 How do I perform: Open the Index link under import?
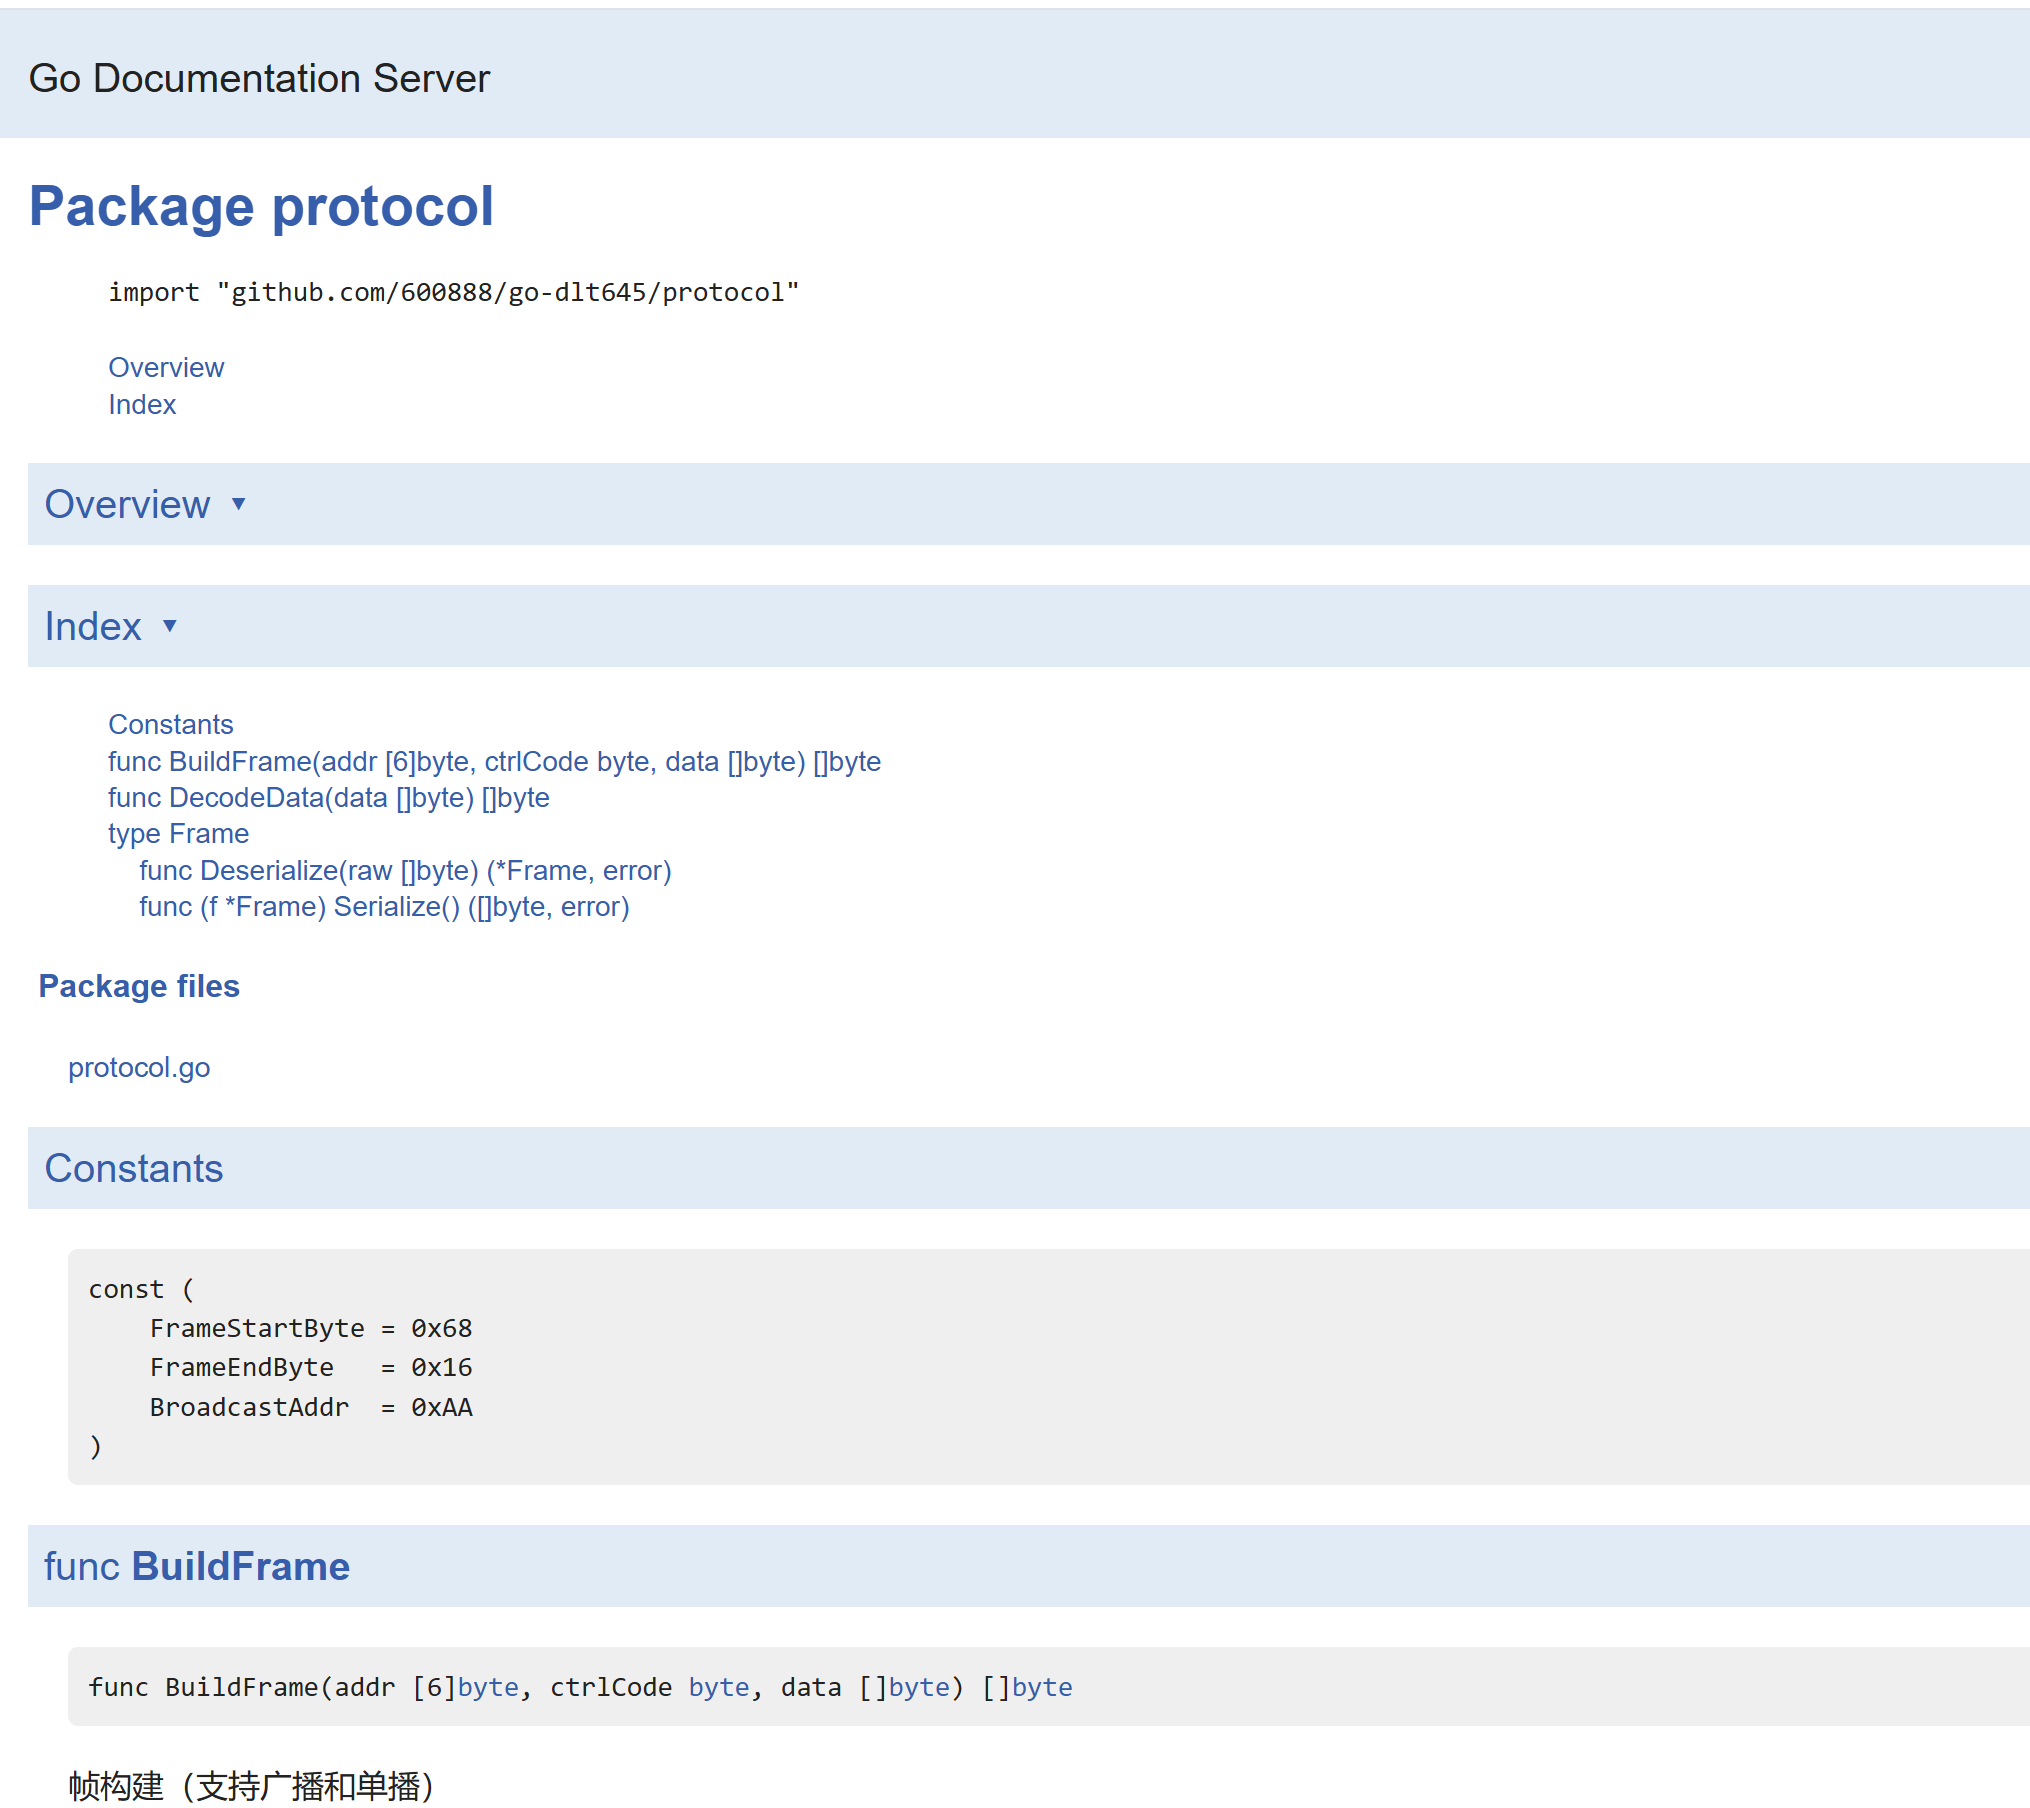[142, 404]
